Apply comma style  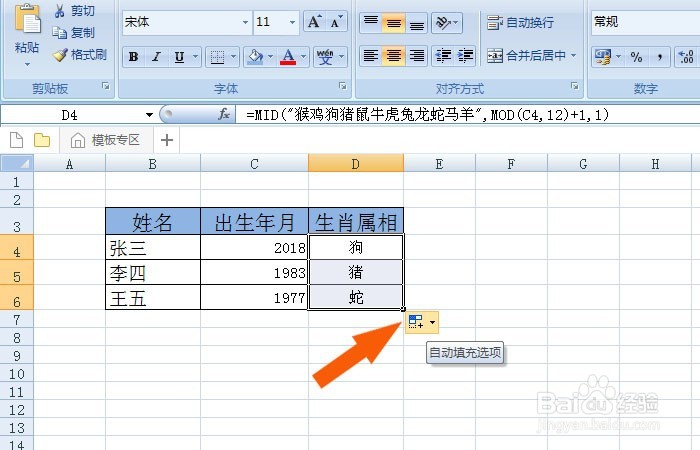point(659,57)
